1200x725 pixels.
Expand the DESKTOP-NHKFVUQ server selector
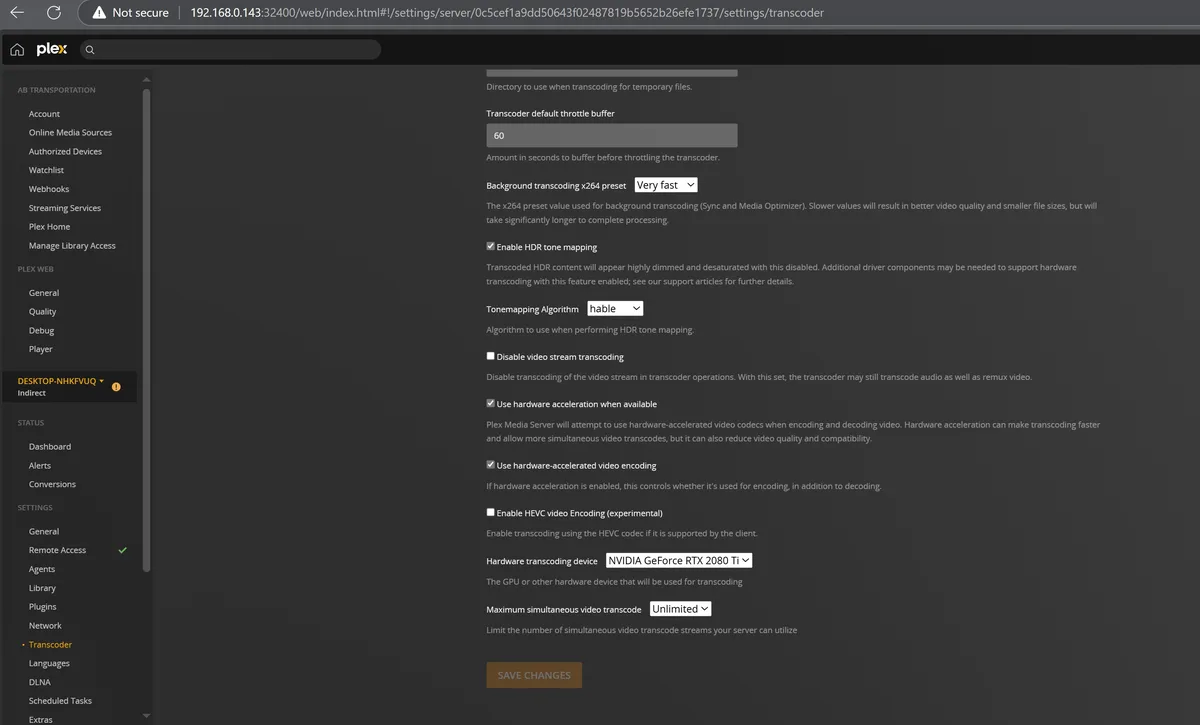coord(61,381)
